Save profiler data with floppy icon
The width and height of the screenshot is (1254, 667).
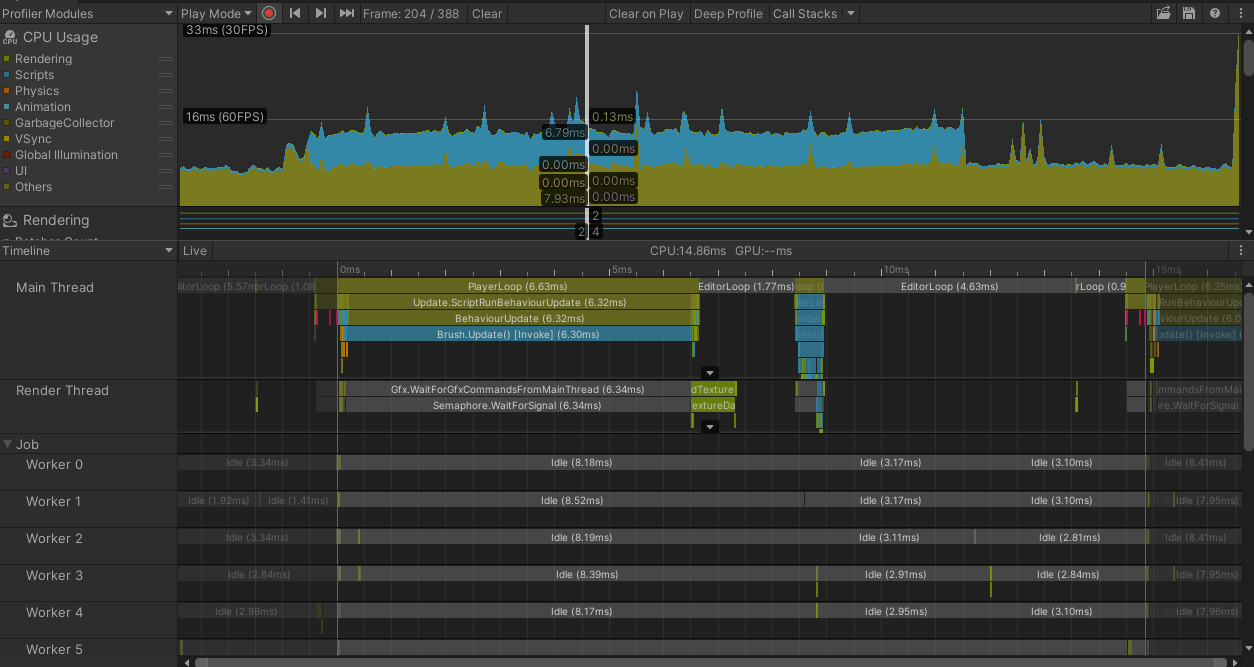[x=1189, y=13]
